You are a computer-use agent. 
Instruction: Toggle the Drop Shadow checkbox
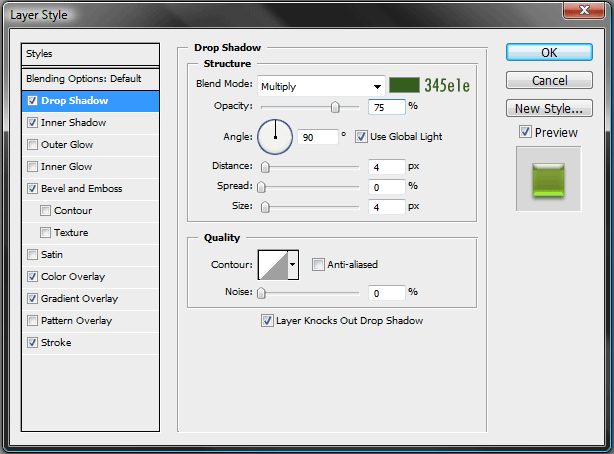[x=33, y=101]
